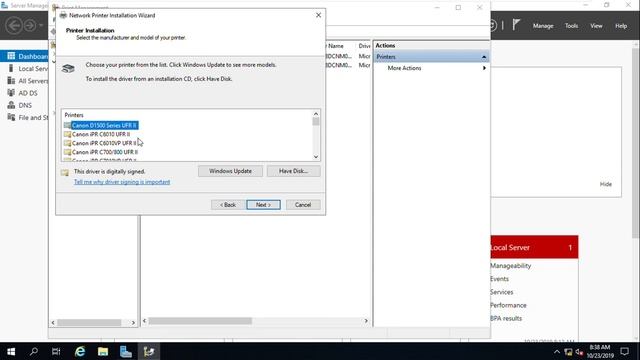Switch to Server Manager taskbar icon
This screenshot has width=640, height=360.
click(x=126, y=351)
